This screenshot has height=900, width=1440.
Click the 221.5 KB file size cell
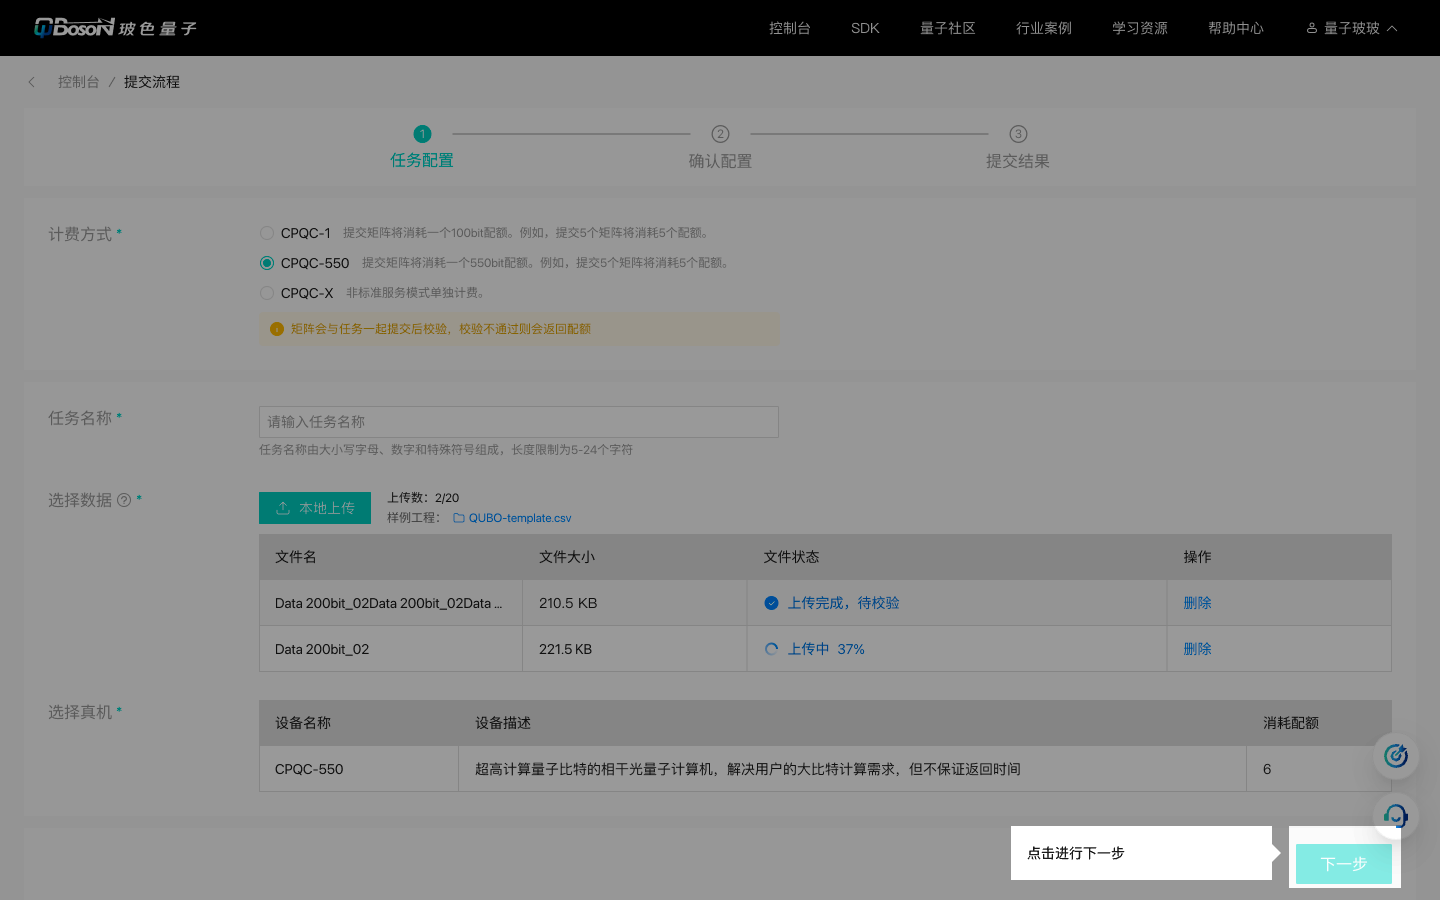(x=635, y=649)
